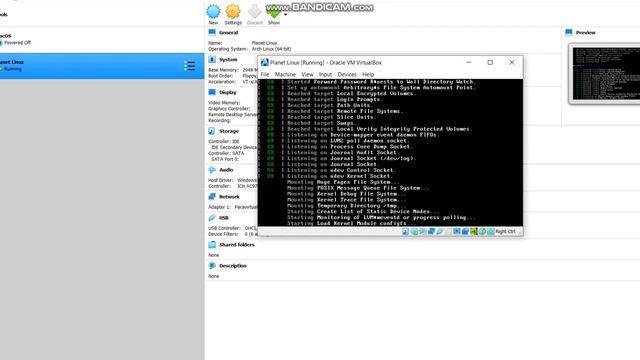Screen dimensions: 640x360
Task: Open the Help menu in VM window
Action: pyautogui.click(x=368, y=74)
